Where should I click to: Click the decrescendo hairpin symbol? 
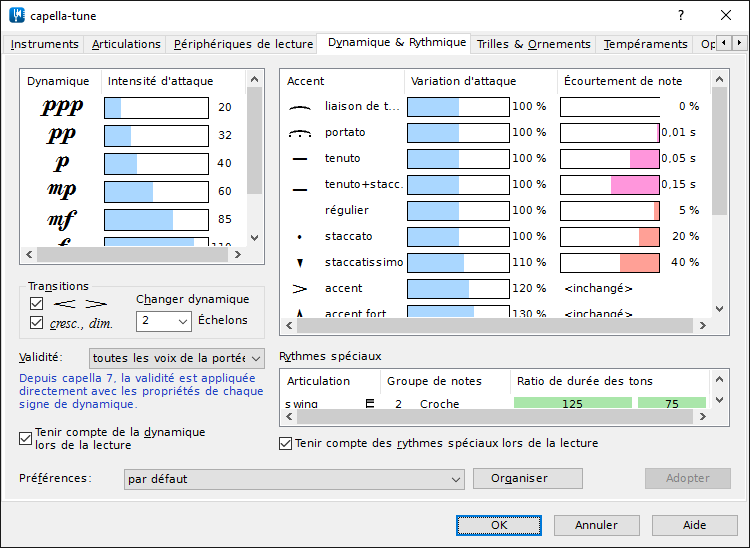coord(96,304)
